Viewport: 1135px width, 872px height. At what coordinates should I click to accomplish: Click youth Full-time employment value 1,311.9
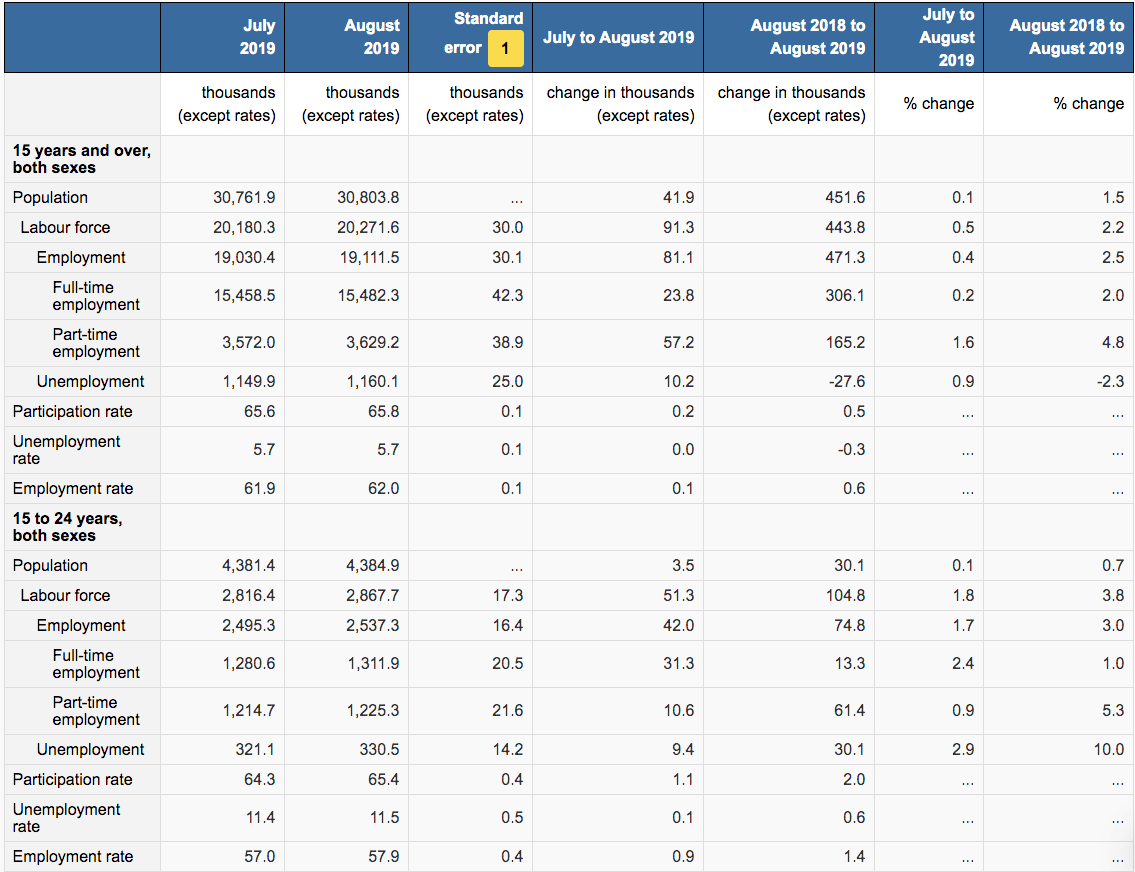(372, 664)
